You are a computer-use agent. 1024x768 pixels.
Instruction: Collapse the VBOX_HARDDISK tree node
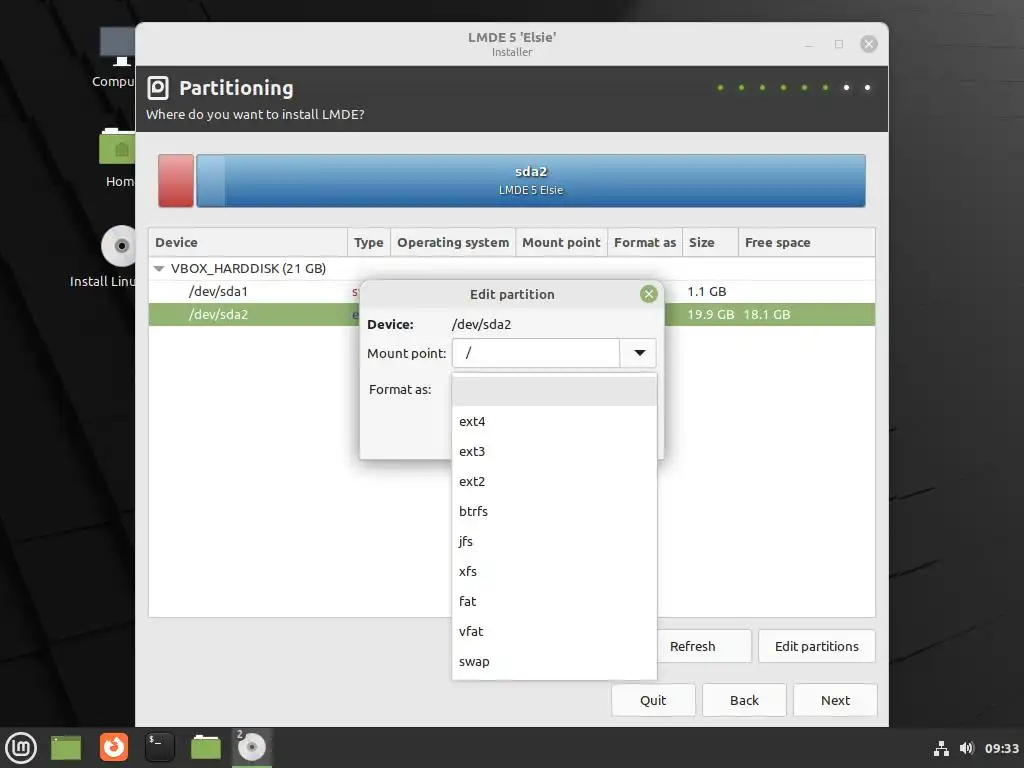(159, 268)
